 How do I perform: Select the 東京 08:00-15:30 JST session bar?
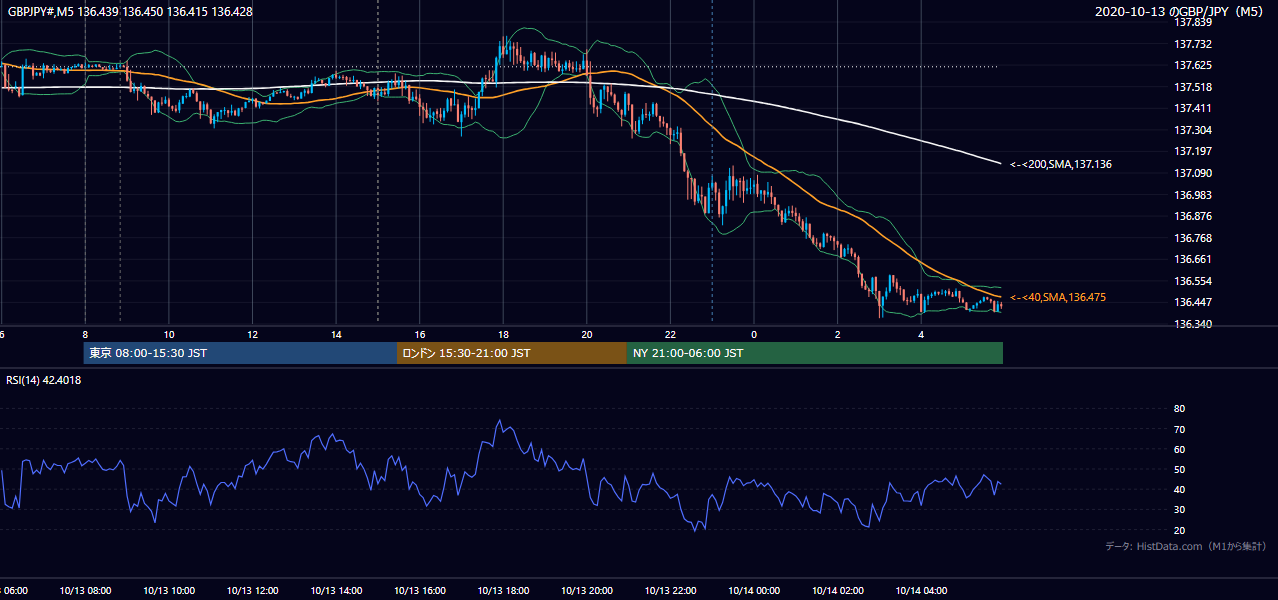pyautogui.click(x=240, y=353)
